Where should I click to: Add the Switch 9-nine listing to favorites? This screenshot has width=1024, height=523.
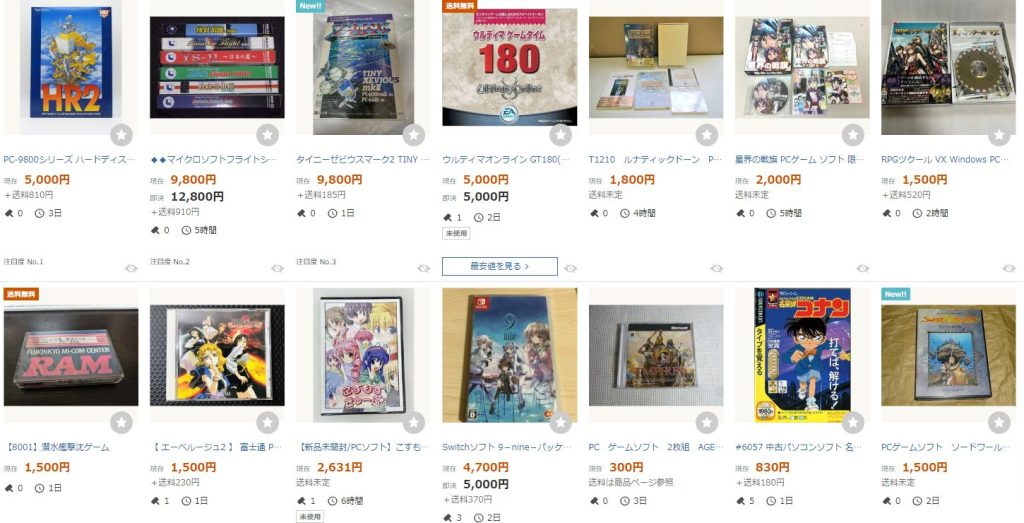click(x=560, y=422)
